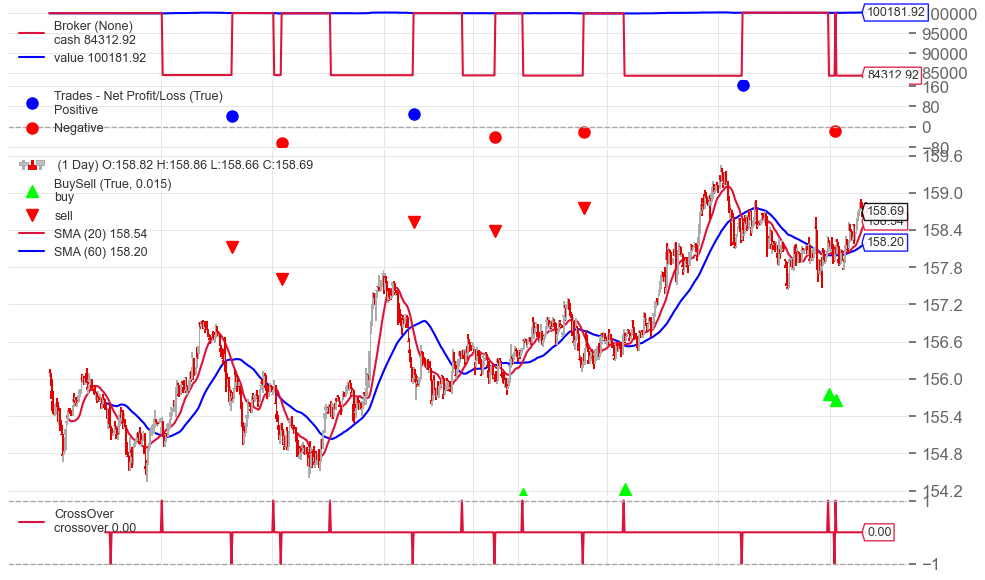
Task: Click the 158.69 closing price tag
Action: (886, 211)
